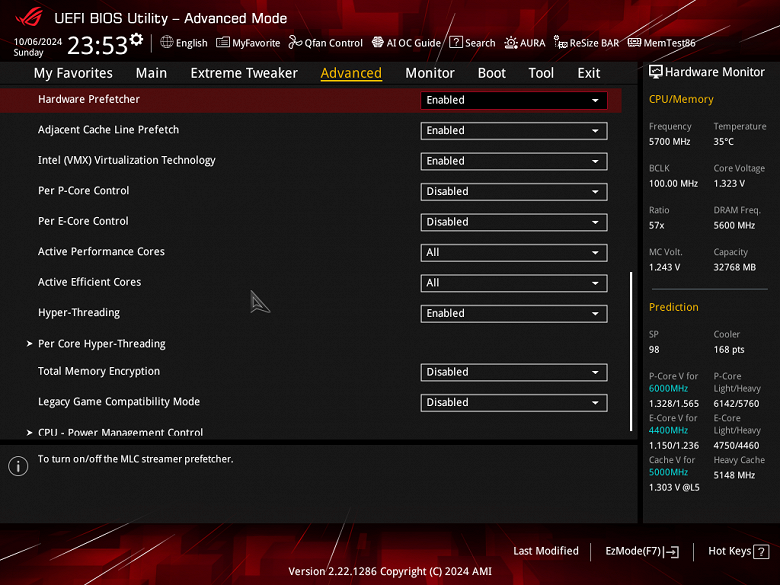This screenshot has width=780, height=585.
Task: Open the settings gear beside the clock
Action: pos(136,39)
